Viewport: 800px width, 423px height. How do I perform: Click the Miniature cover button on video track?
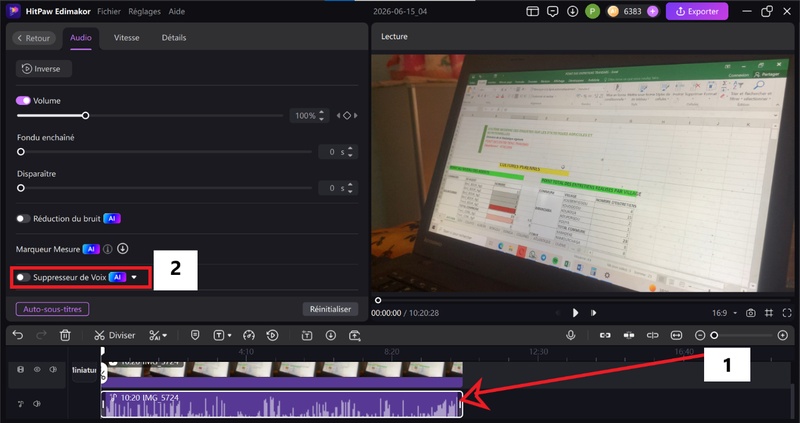[84, 370]
